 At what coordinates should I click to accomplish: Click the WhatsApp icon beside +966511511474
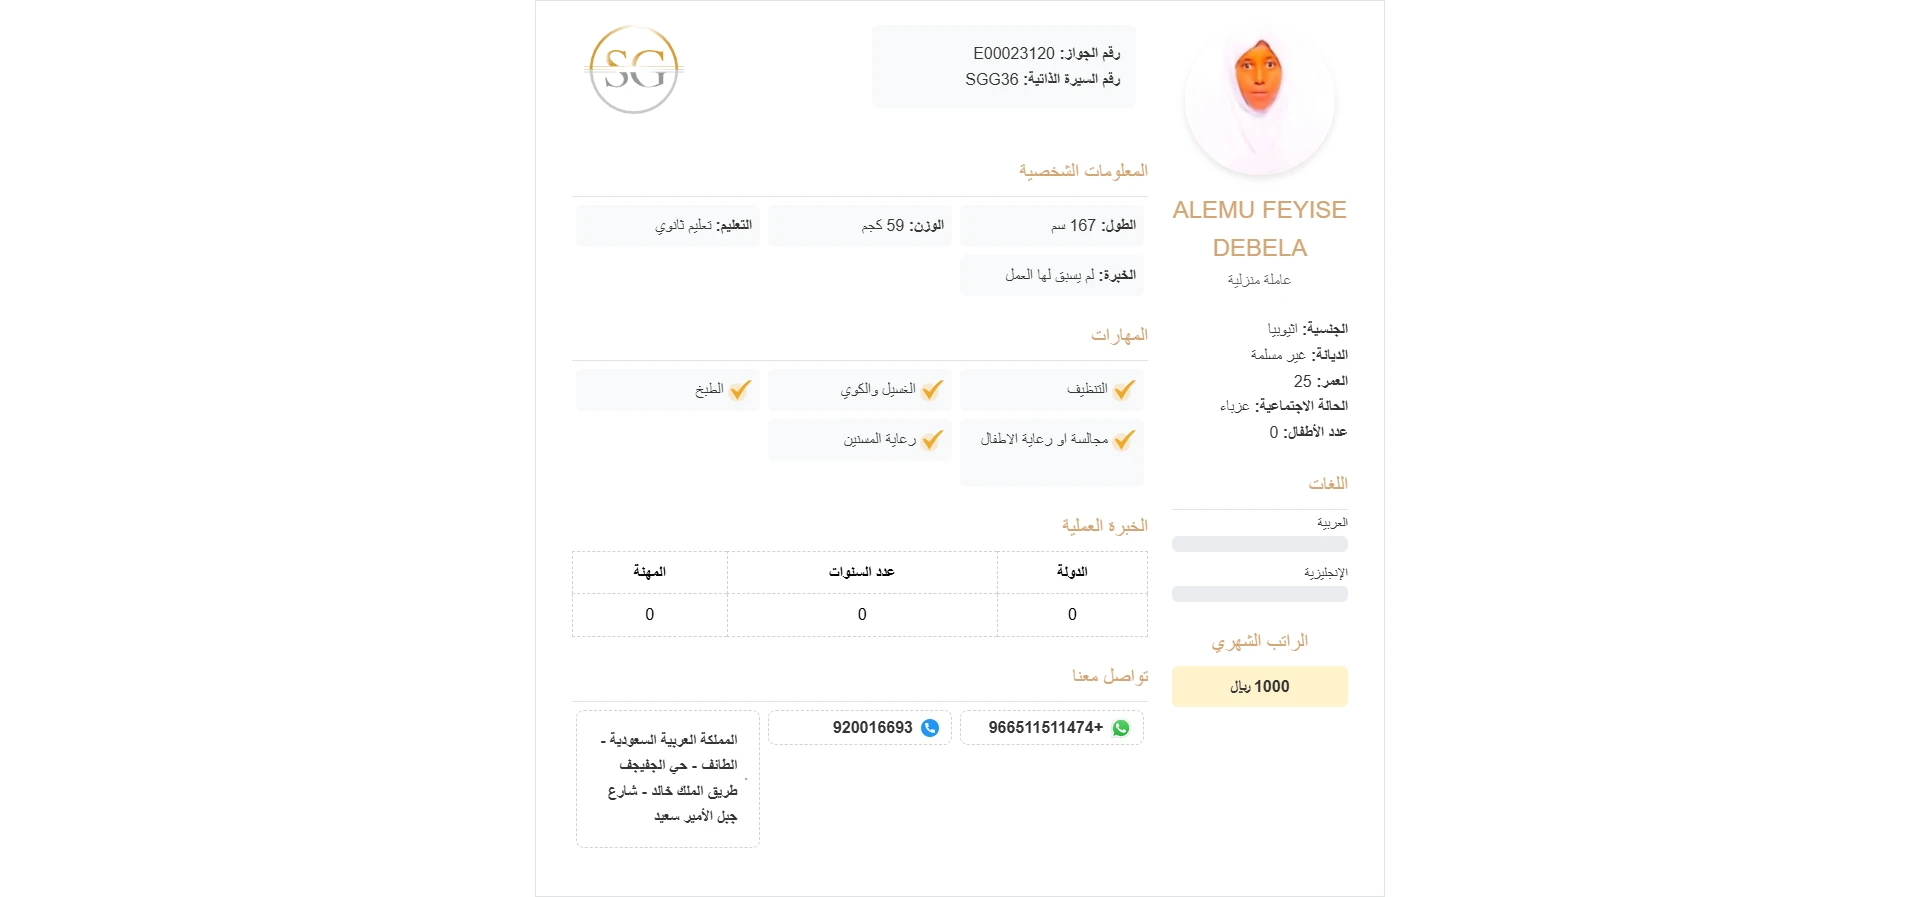[1121, 728]
